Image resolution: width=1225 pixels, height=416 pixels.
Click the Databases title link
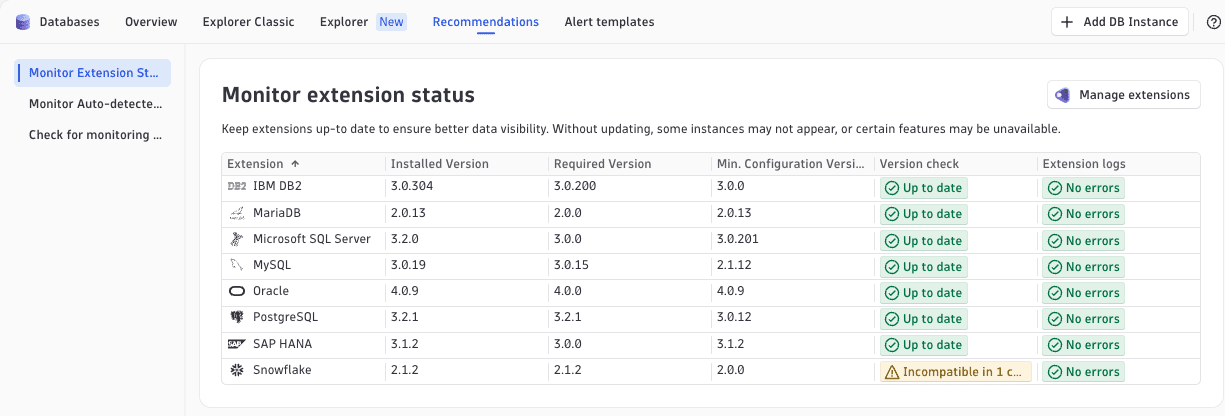click(70, 22)
